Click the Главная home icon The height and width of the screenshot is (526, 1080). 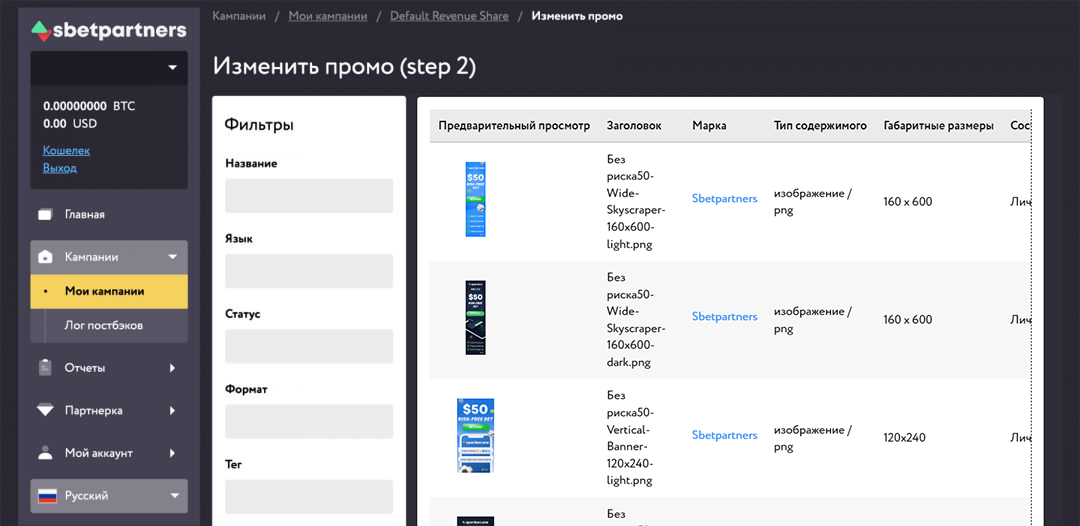point(45,215)
